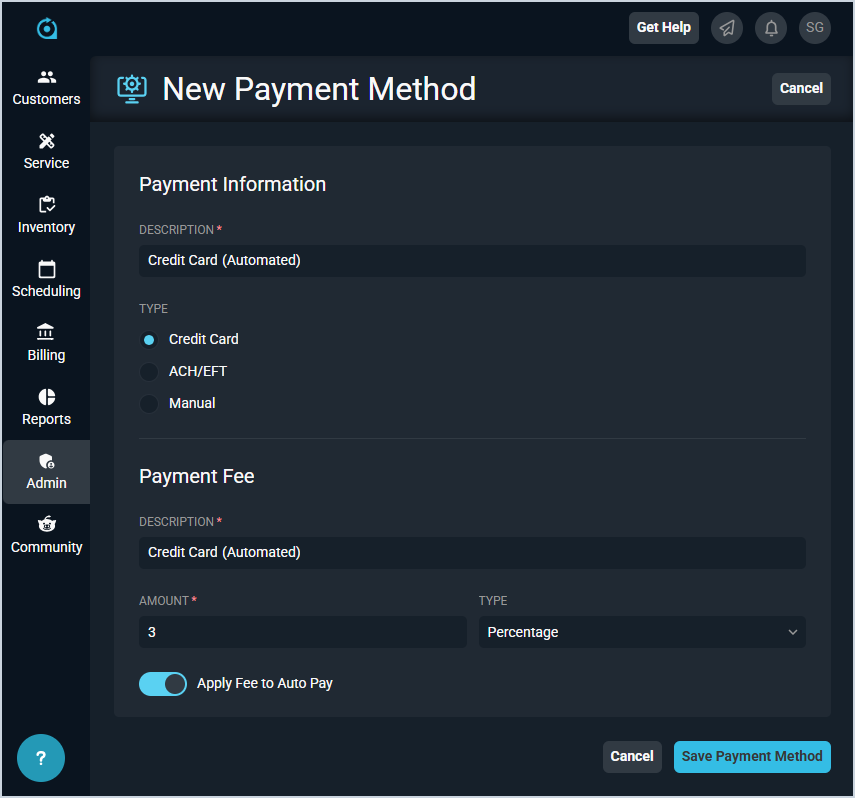Open the SG user profile avatar

pos(815,28)
